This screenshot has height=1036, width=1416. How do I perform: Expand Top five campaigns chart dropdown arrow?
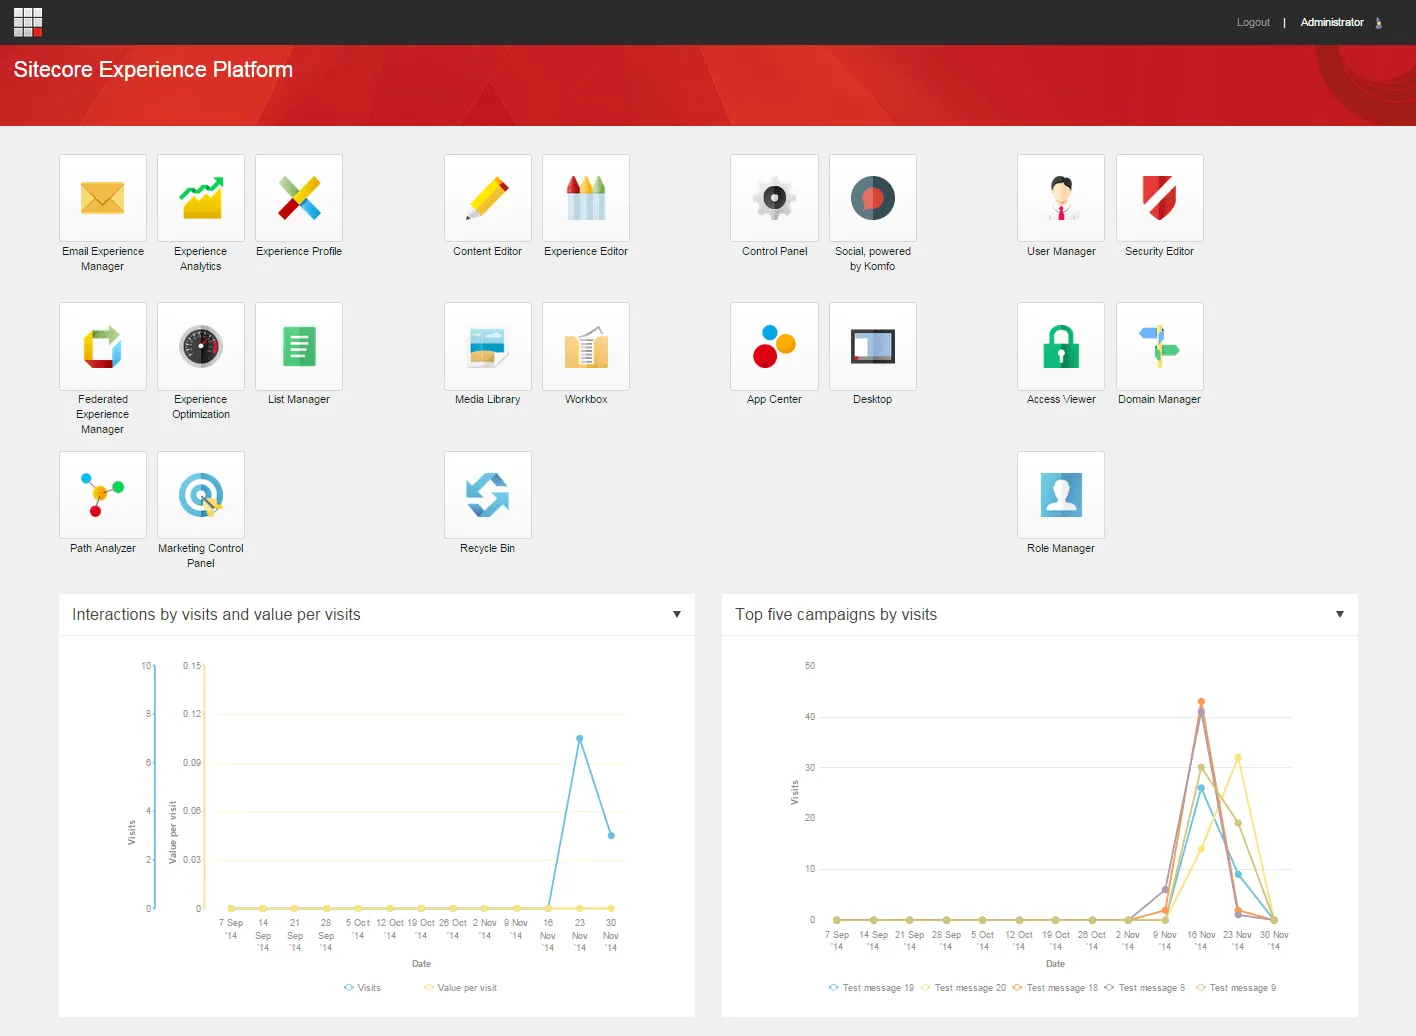(x=1340, y=614)
